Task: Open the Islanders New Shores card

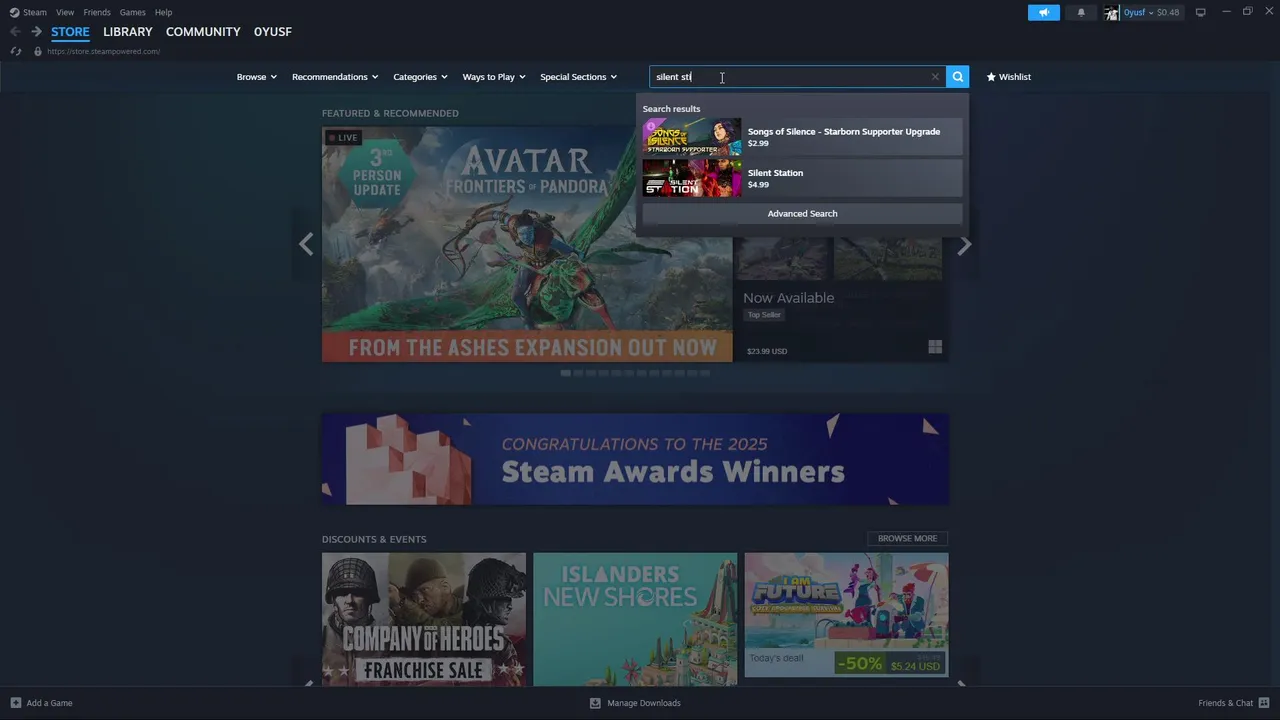Action: click(635, 619)
